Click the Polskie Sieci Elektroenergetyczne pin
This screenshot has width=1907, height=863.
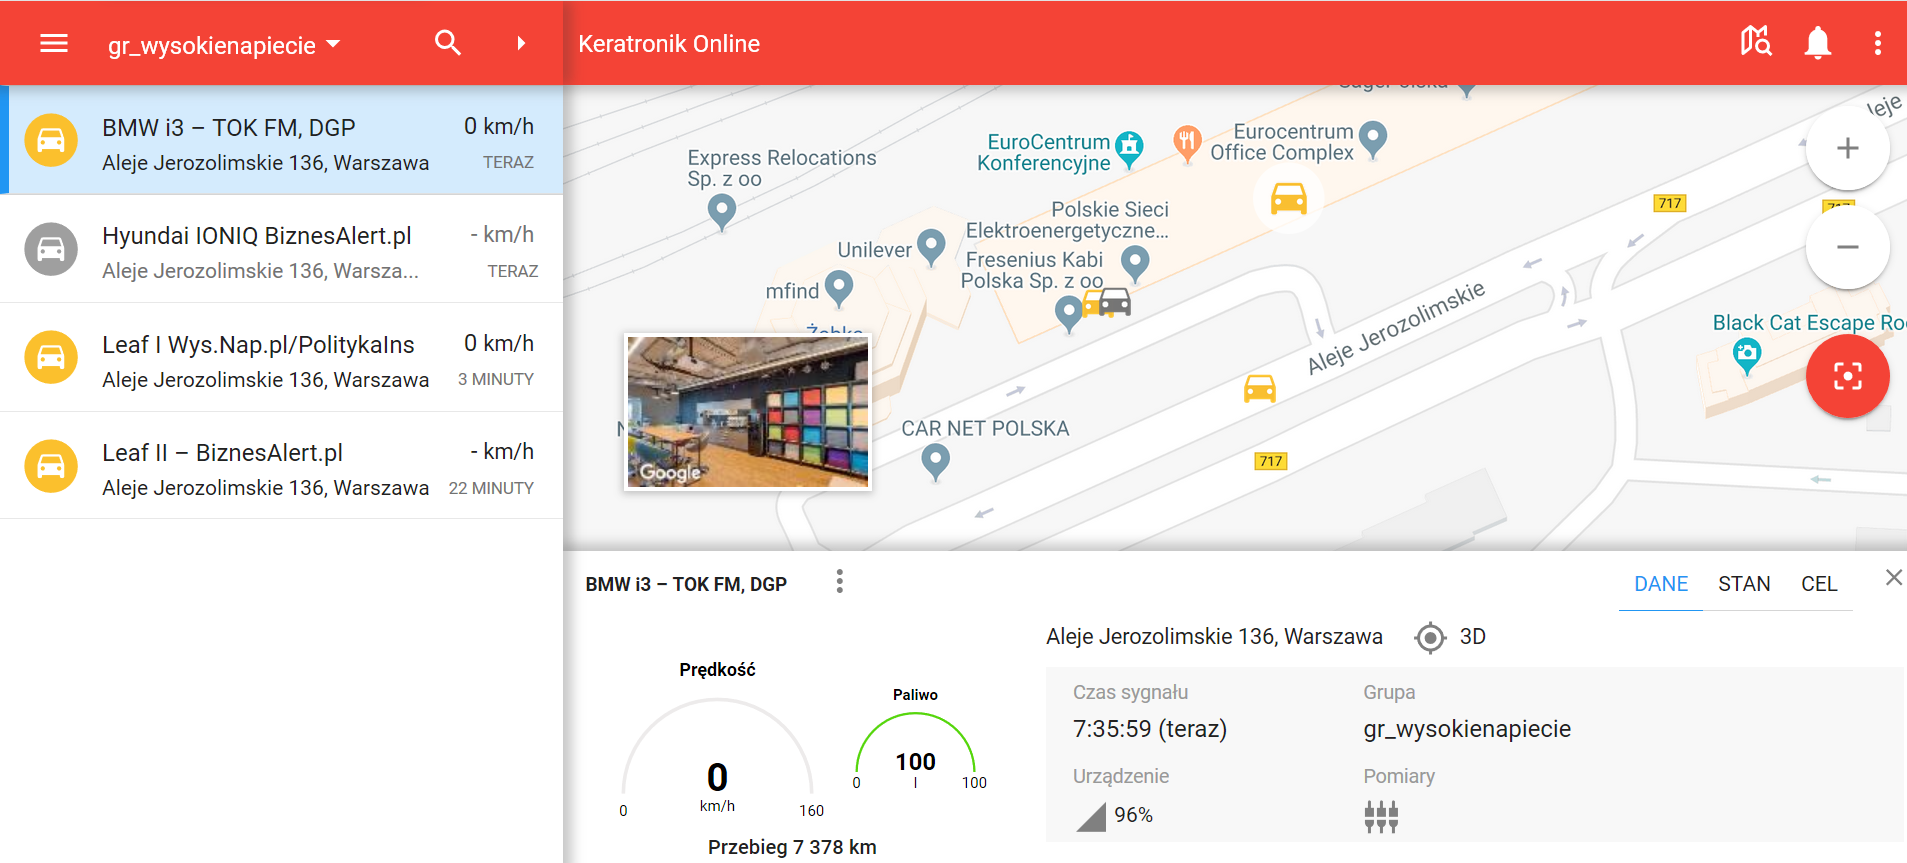tap(1135, 264)
